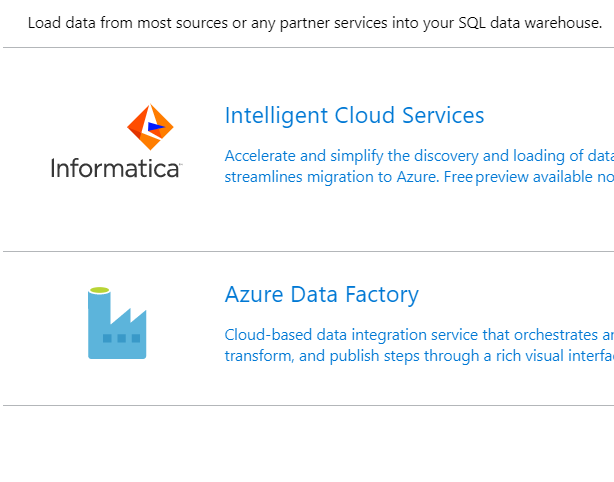Click the 'Load data from most sources' header text
Screen dimensions: 614x482
coord(128,23)
